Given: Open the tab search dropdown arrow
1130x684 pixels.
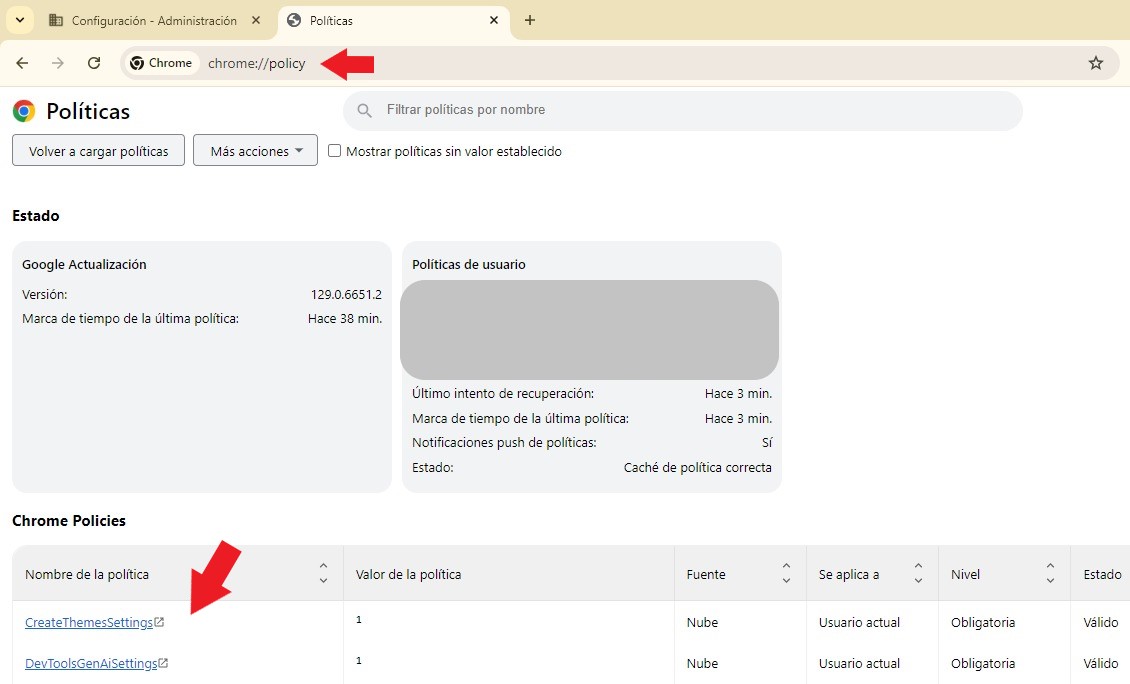Looking at the screenshot, I should (x=20, y=20).
